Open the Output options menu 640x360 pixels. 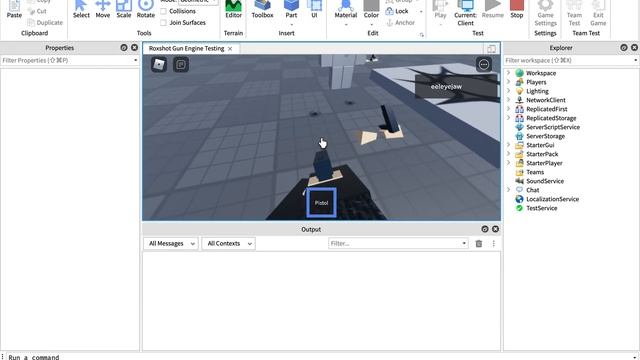pyautogui.click(x=493, y=243)
